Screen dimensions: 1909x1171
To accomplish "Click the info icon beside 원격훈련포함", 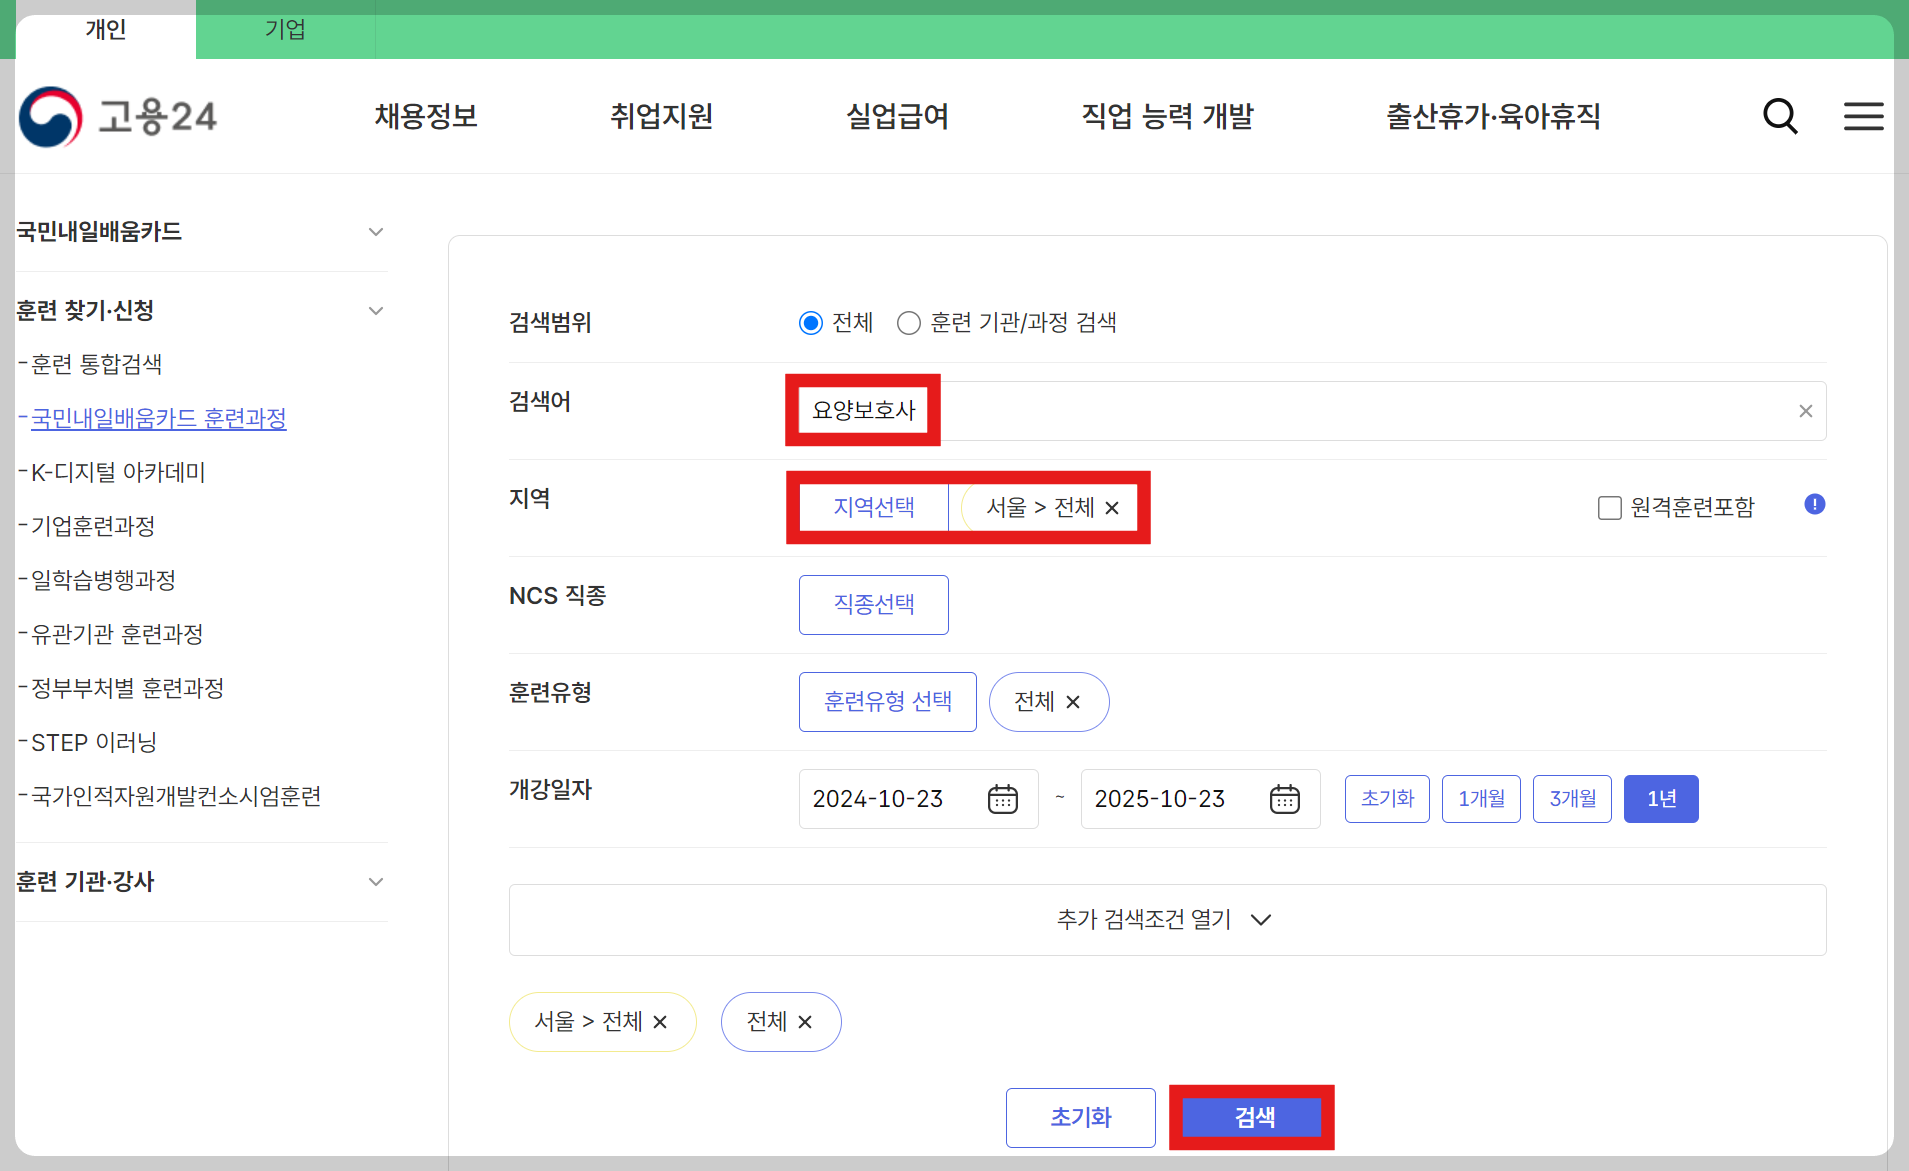I will (x=1813, y=505).
